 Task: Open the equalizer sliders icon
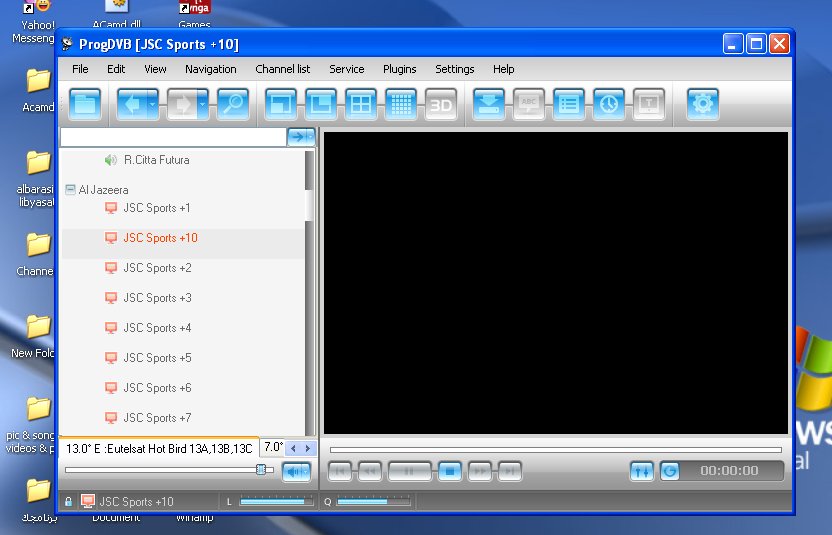[x=642, y=471]
